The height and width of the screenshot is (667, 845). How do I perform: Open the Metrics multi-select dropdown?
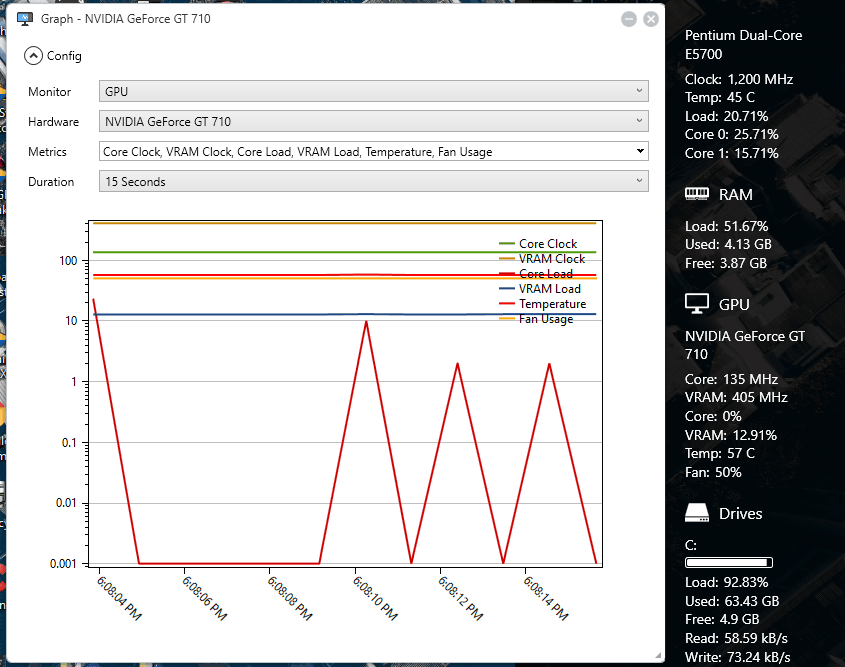373,151
